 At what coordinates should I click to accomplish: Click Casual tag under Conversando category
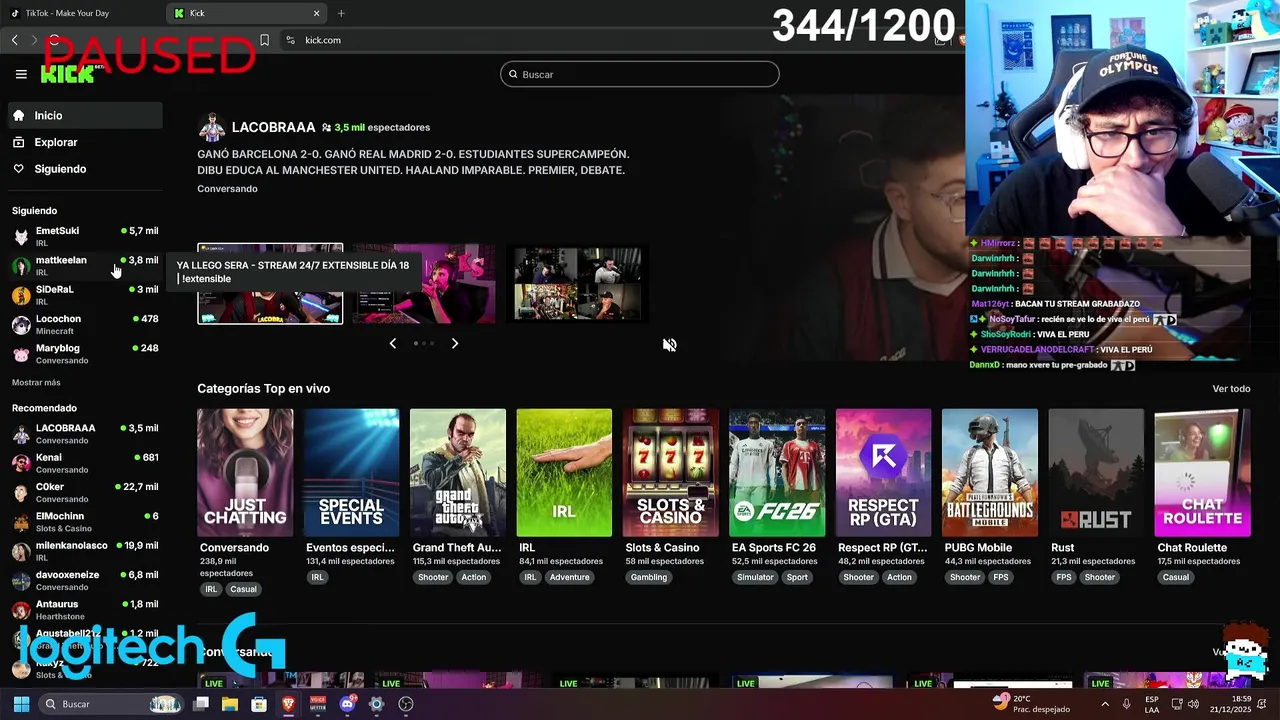(243, 589)
